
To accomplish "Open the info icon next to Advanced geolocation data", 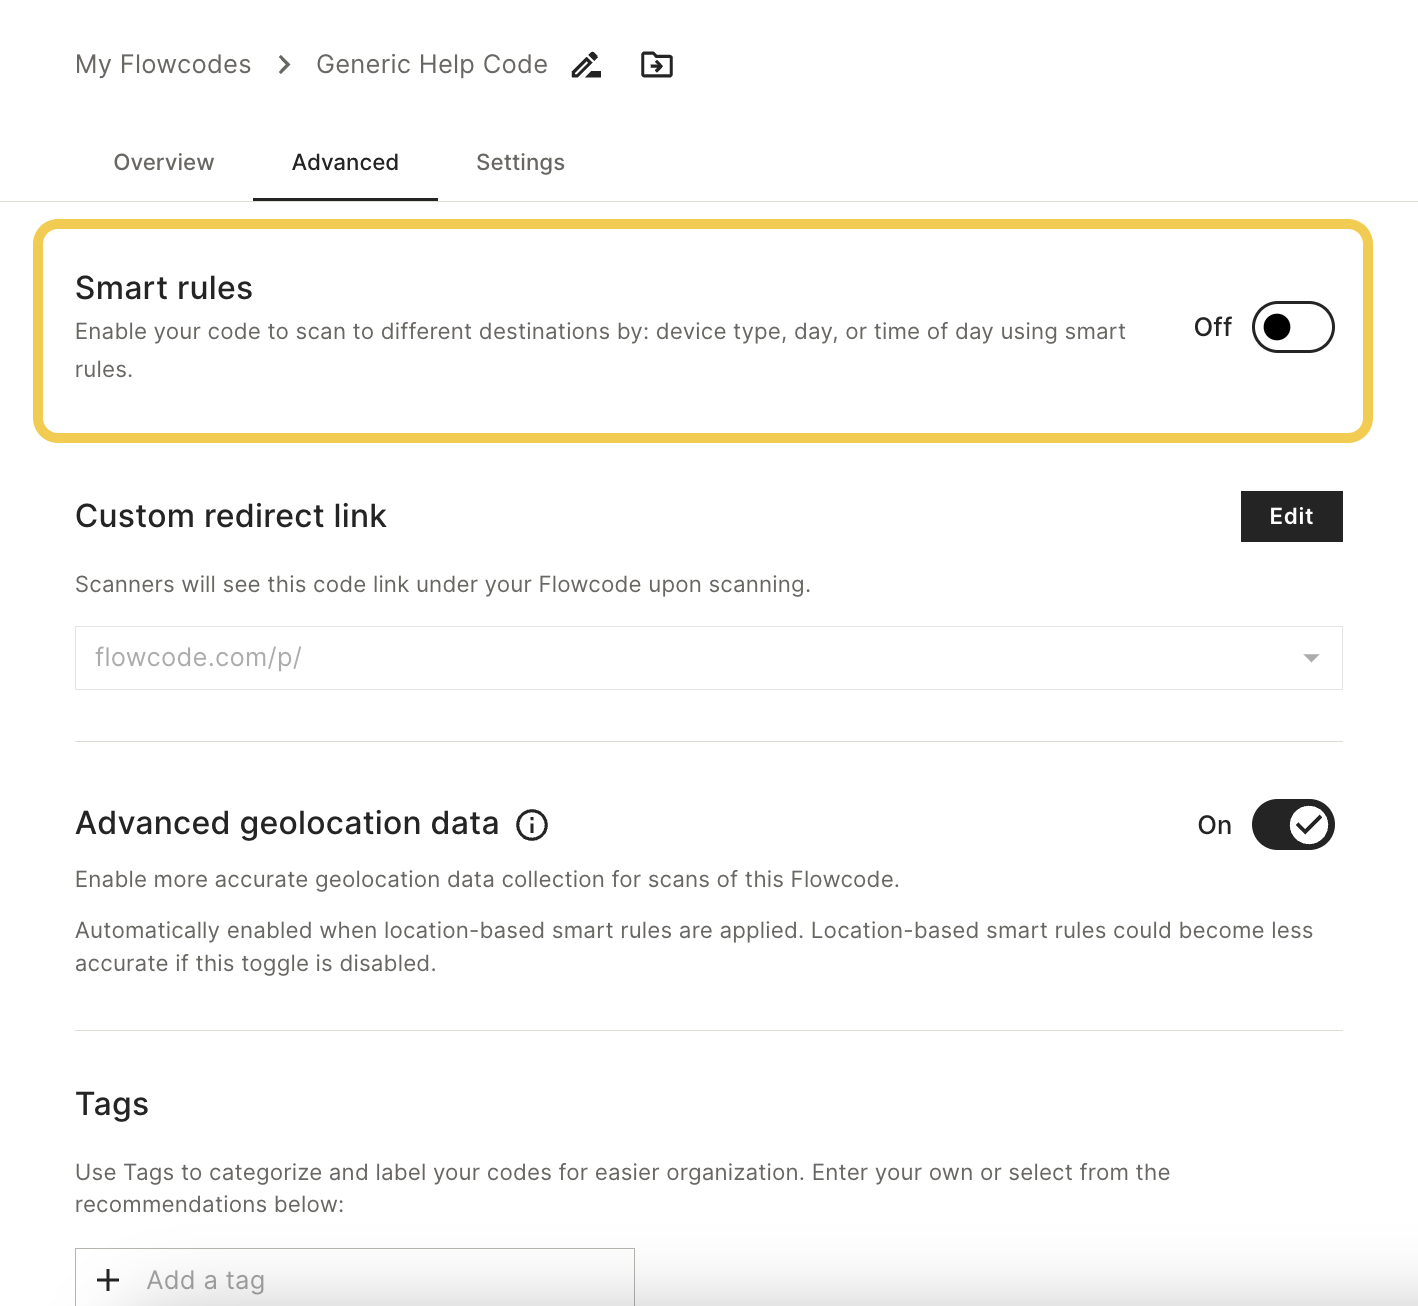I will (532, 825).
